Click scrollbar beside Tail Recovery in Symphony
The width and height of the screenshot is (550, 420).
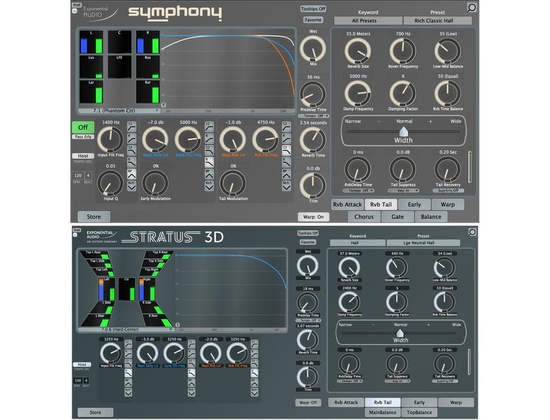[470, 167]
